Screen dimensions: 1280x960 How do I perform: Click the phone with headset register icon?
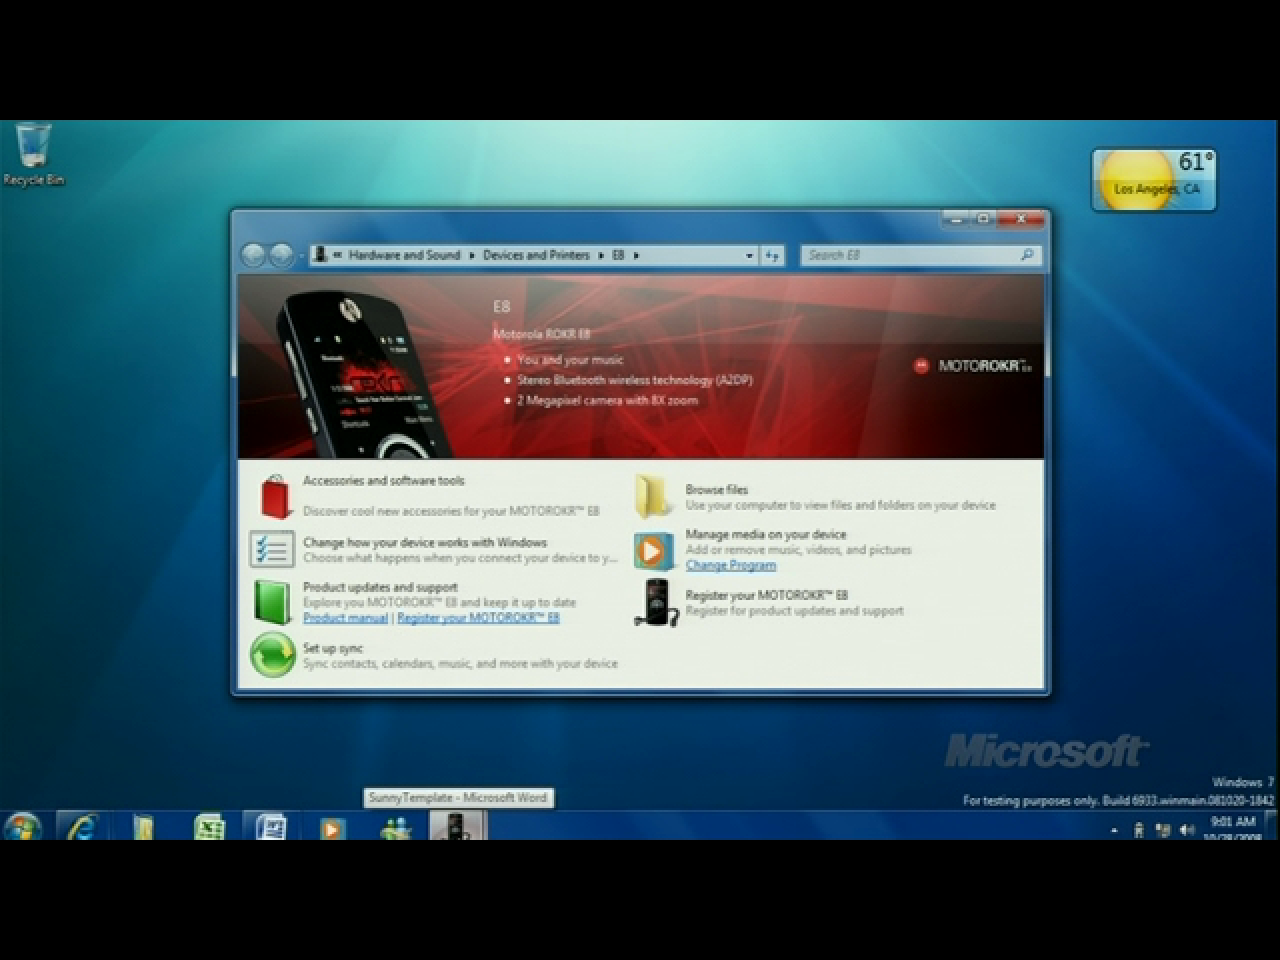click(657, 602)
